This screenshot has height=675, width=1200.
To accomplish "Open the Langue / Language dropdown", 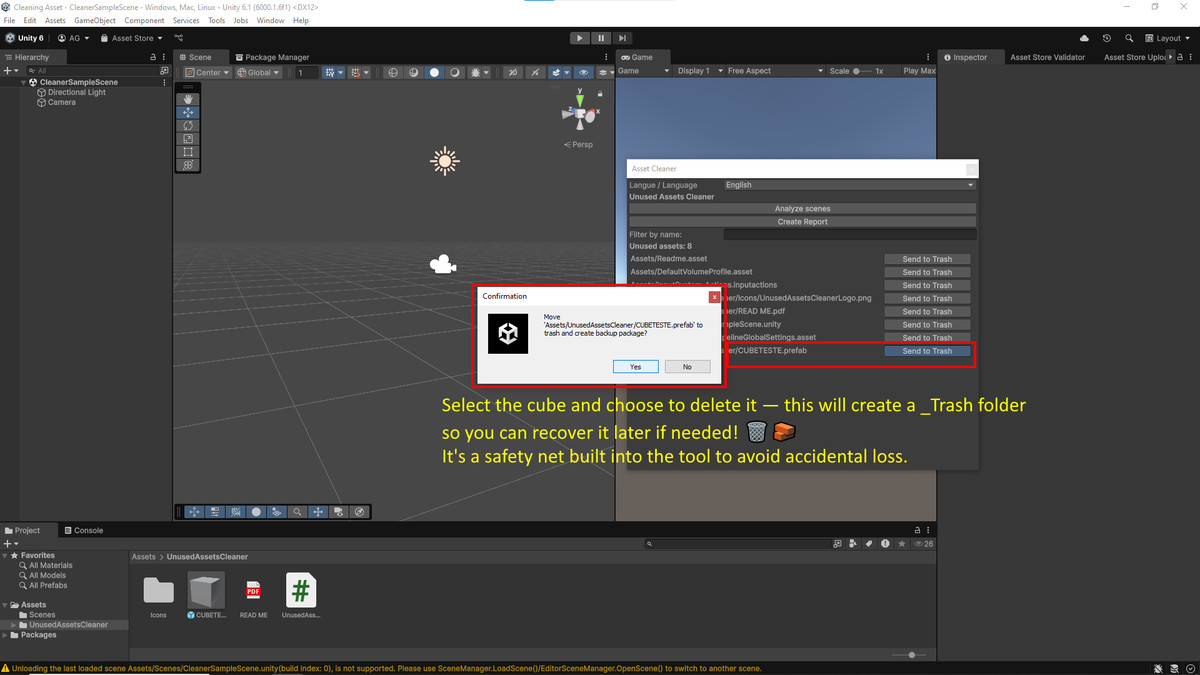I will (849, 185).
